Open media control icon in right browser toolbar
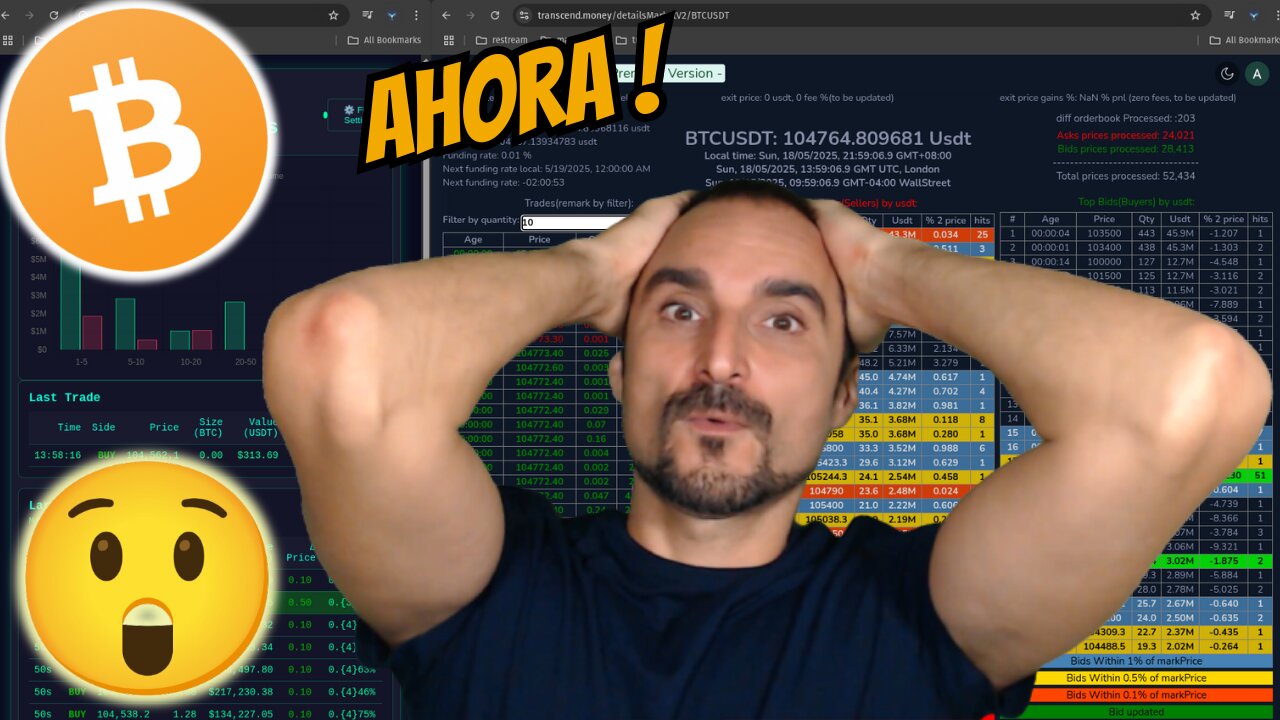The width and height of the screenshot is (1280, 720). coord(1229,16)
